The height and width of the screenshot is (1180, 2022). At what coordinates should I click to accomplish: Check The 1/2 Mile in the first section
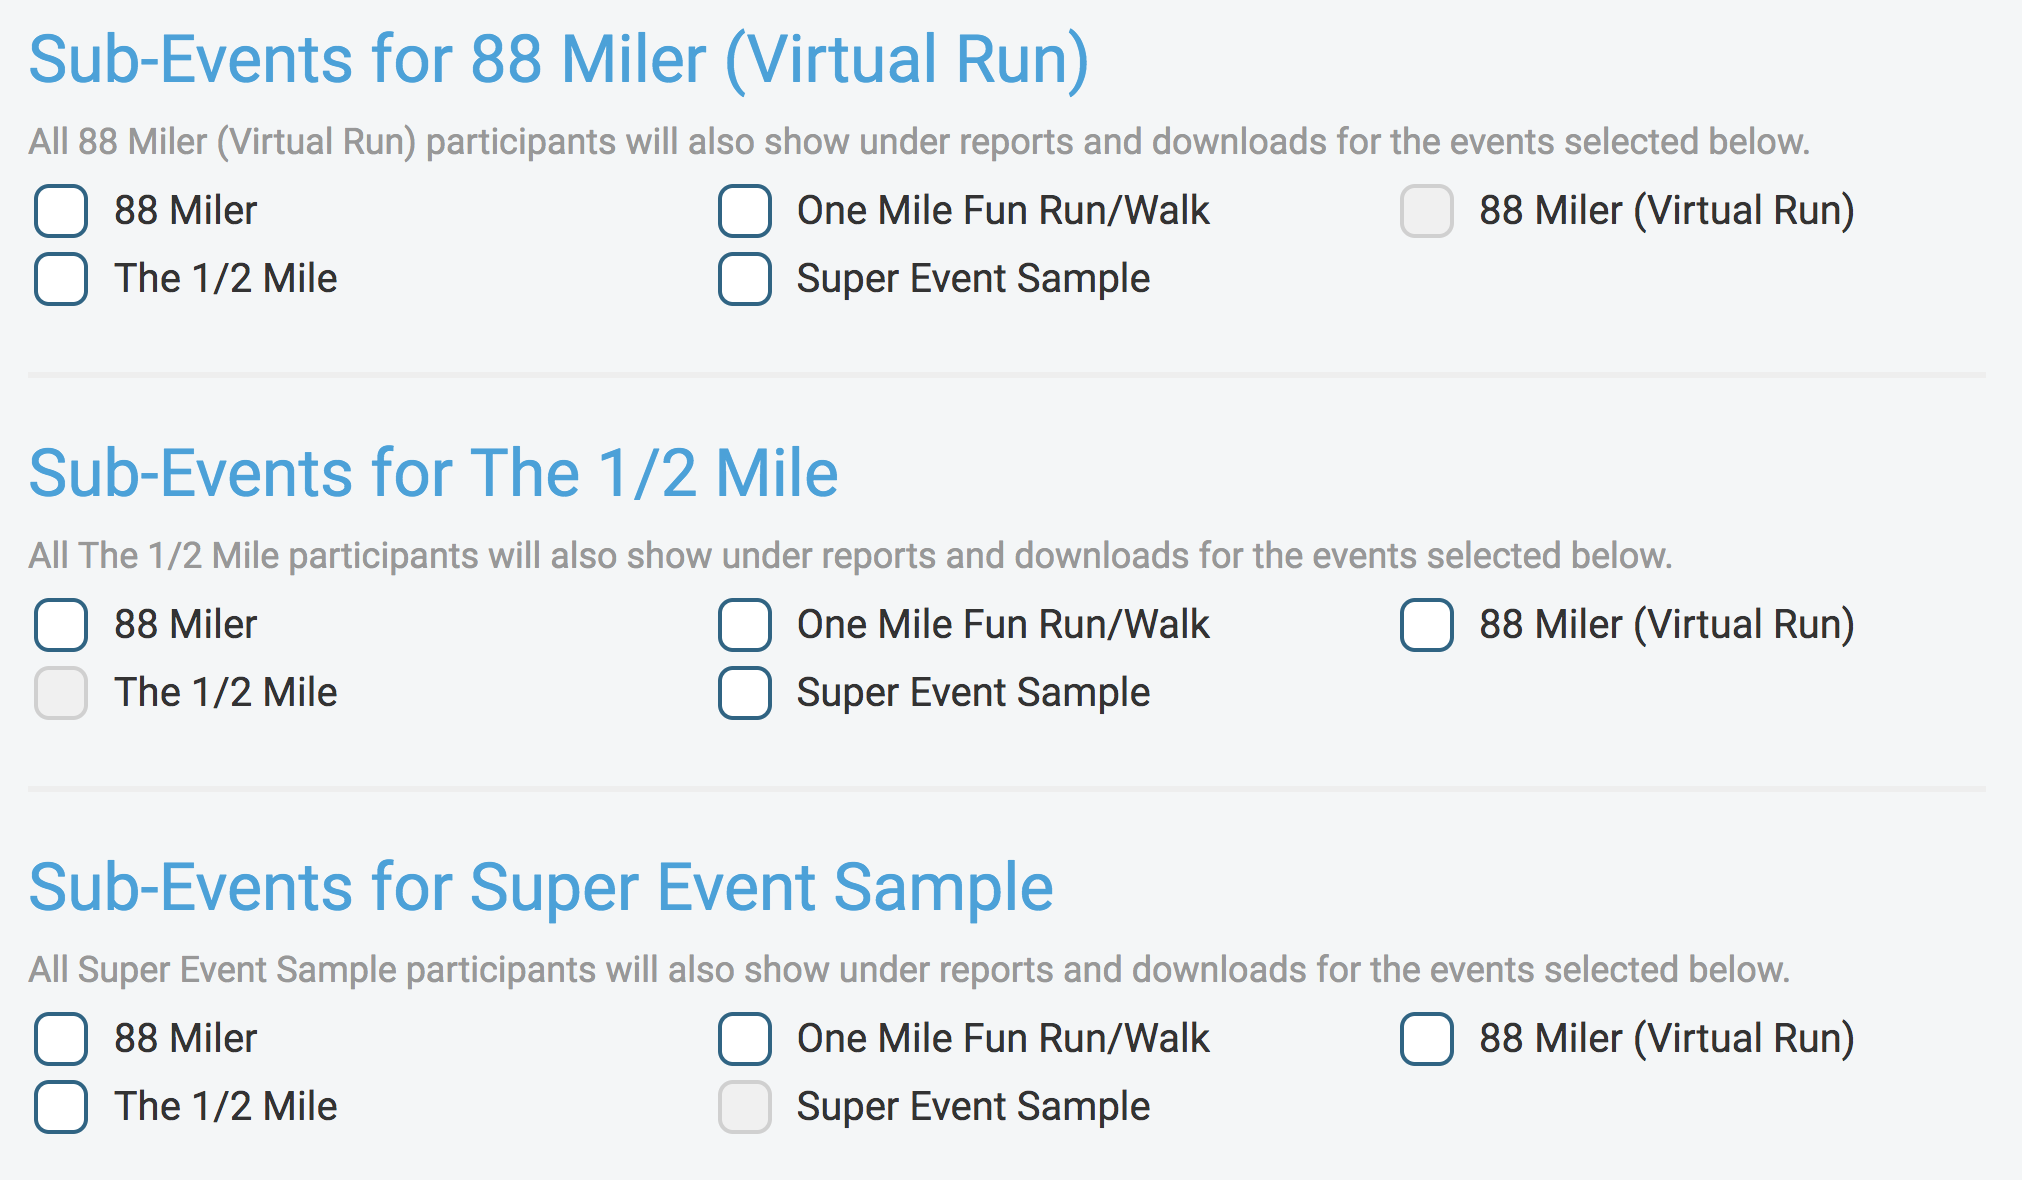pyautogui.click(x=60, y=279)
